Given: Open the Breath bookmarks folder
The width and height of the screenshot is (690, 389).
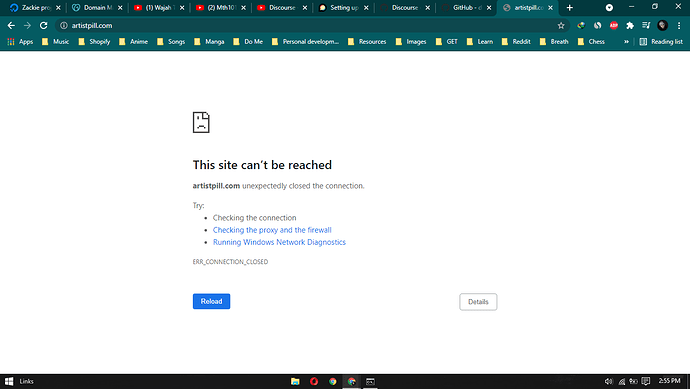Looking at the screenshot, I should (x=554, y=41).
